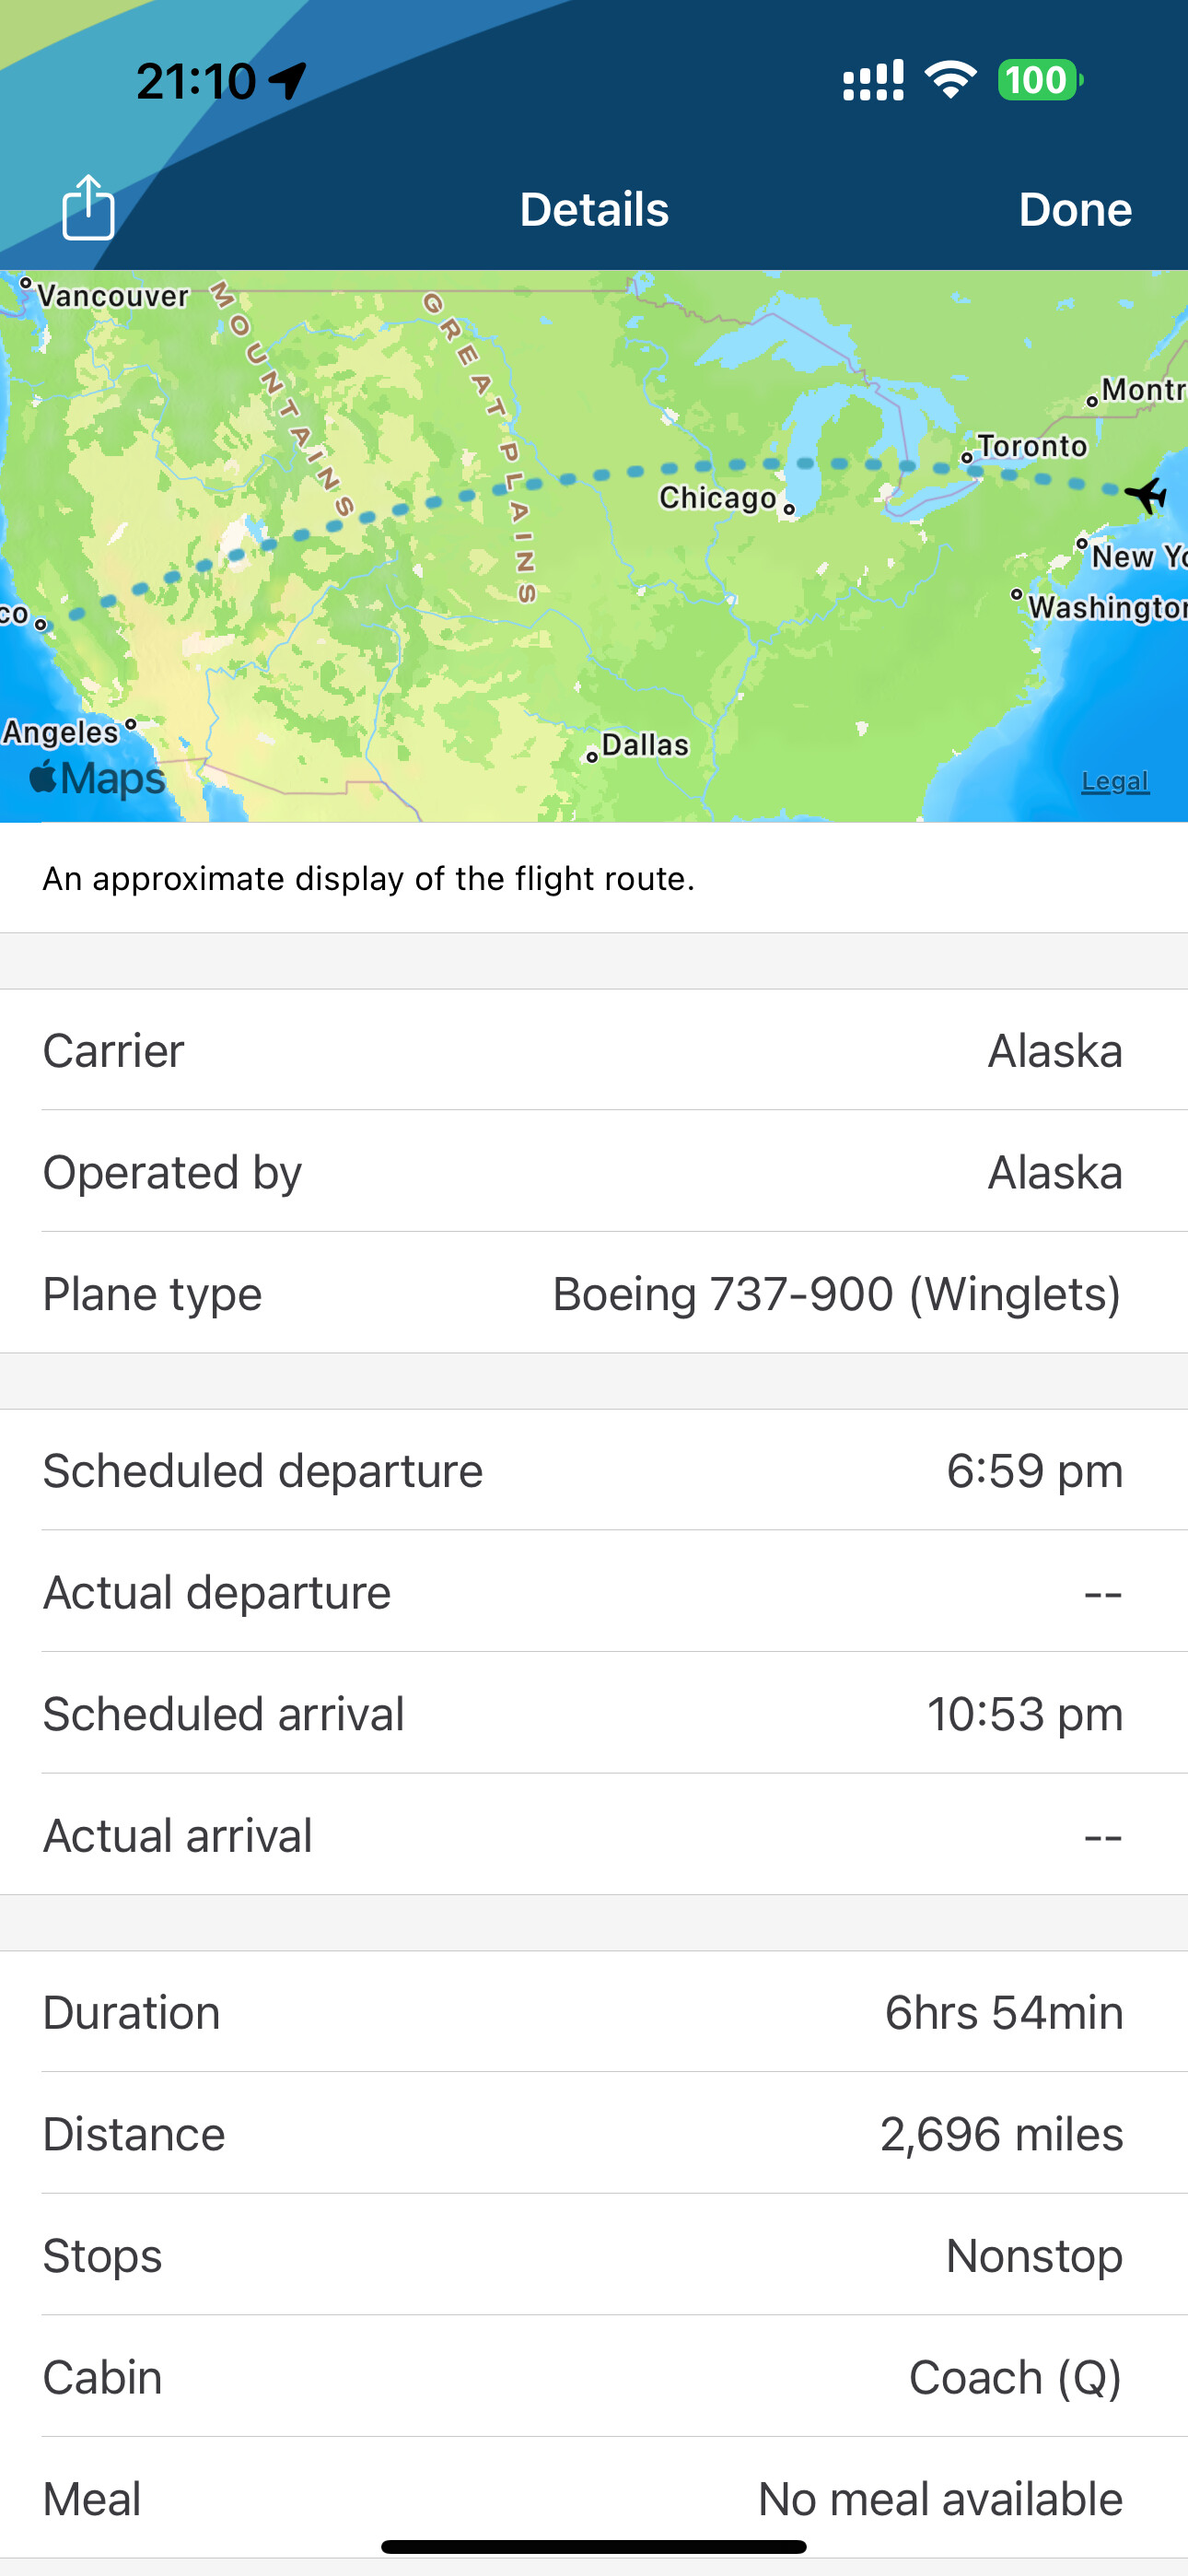Tap the Wi-Fi status icon
The width and height of the screenshot is (1188, 2576).
[x=950, y=80]
